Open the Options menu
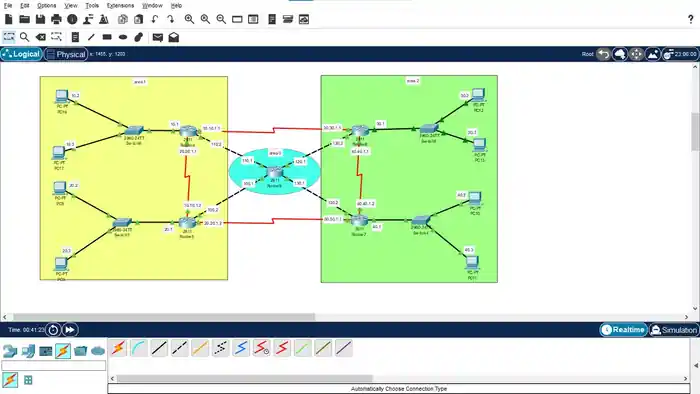 (x=46, y=5)
